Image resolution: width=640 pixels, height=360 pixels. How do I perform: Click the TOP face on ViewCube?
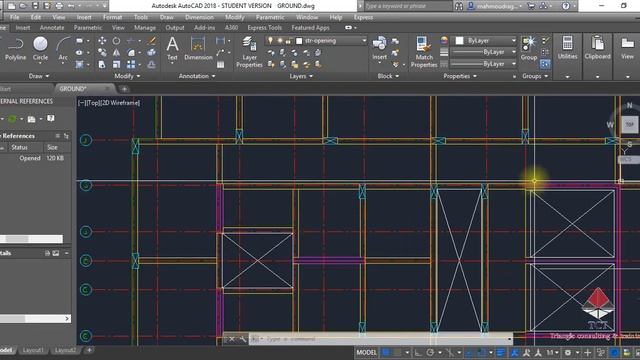coord(629,124)
